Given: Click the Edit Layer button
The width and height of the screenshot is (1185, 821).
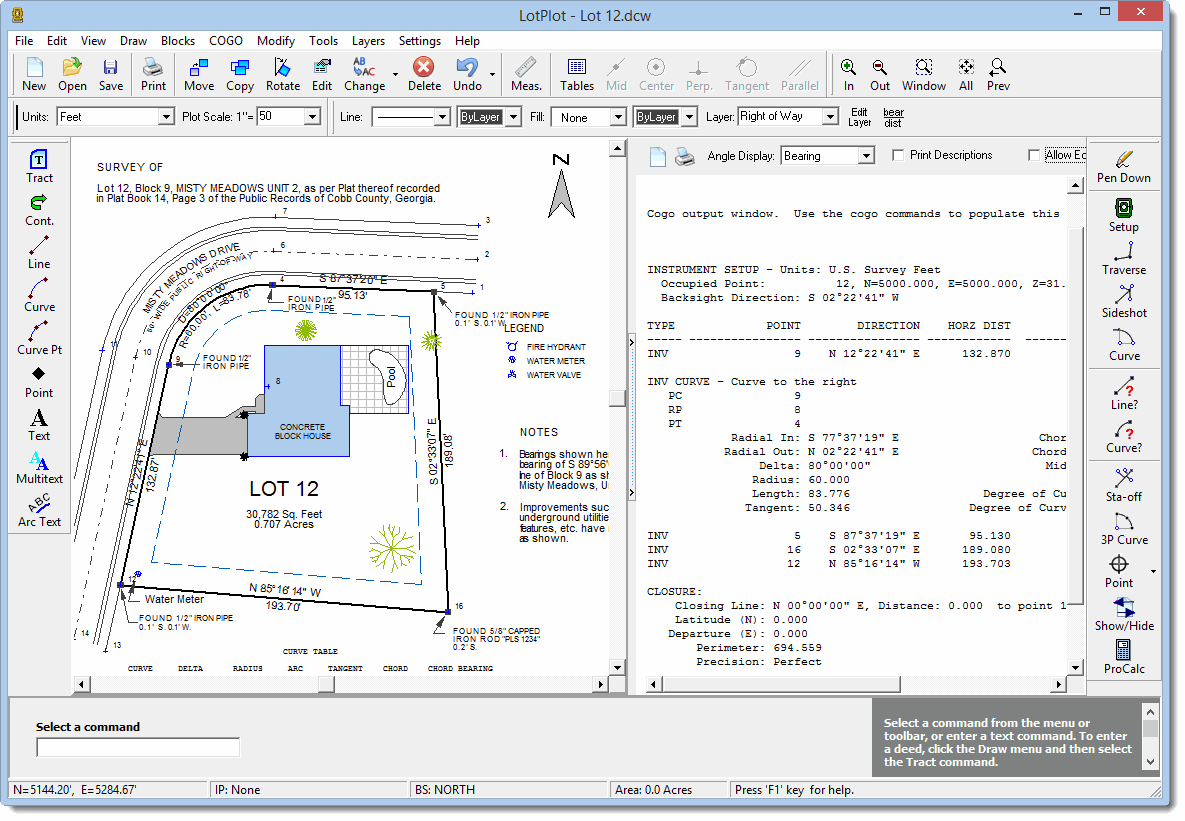Looking at the screenshot, I should point(859,117).
